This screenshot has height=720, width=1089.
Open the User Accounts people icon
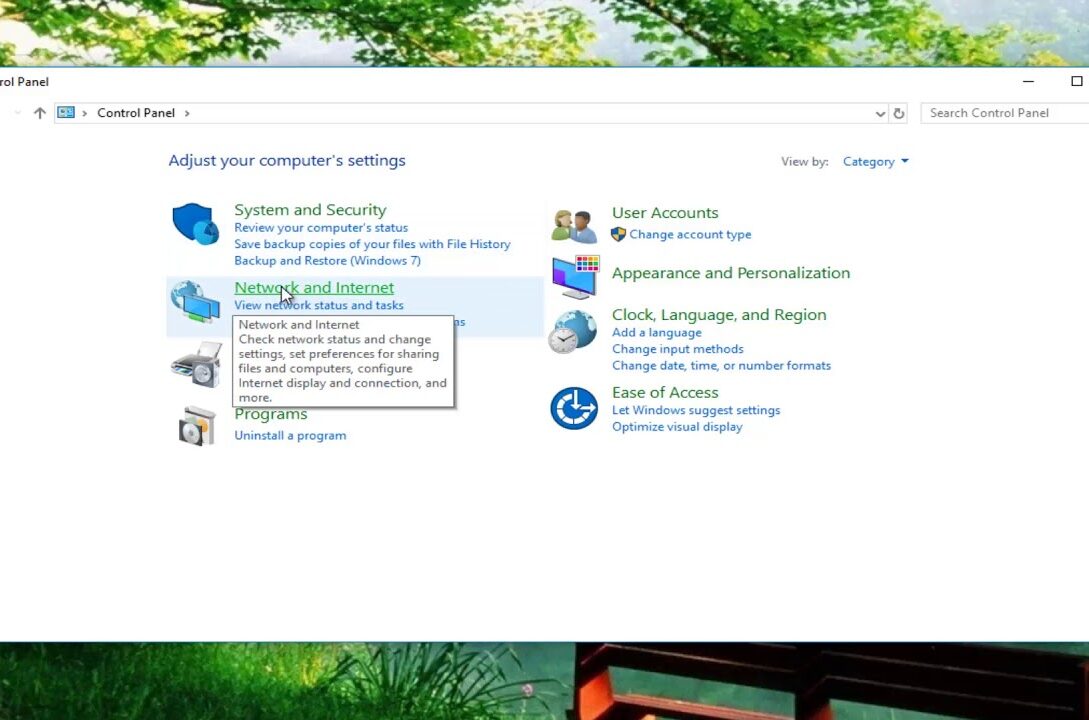coord(574,226)
